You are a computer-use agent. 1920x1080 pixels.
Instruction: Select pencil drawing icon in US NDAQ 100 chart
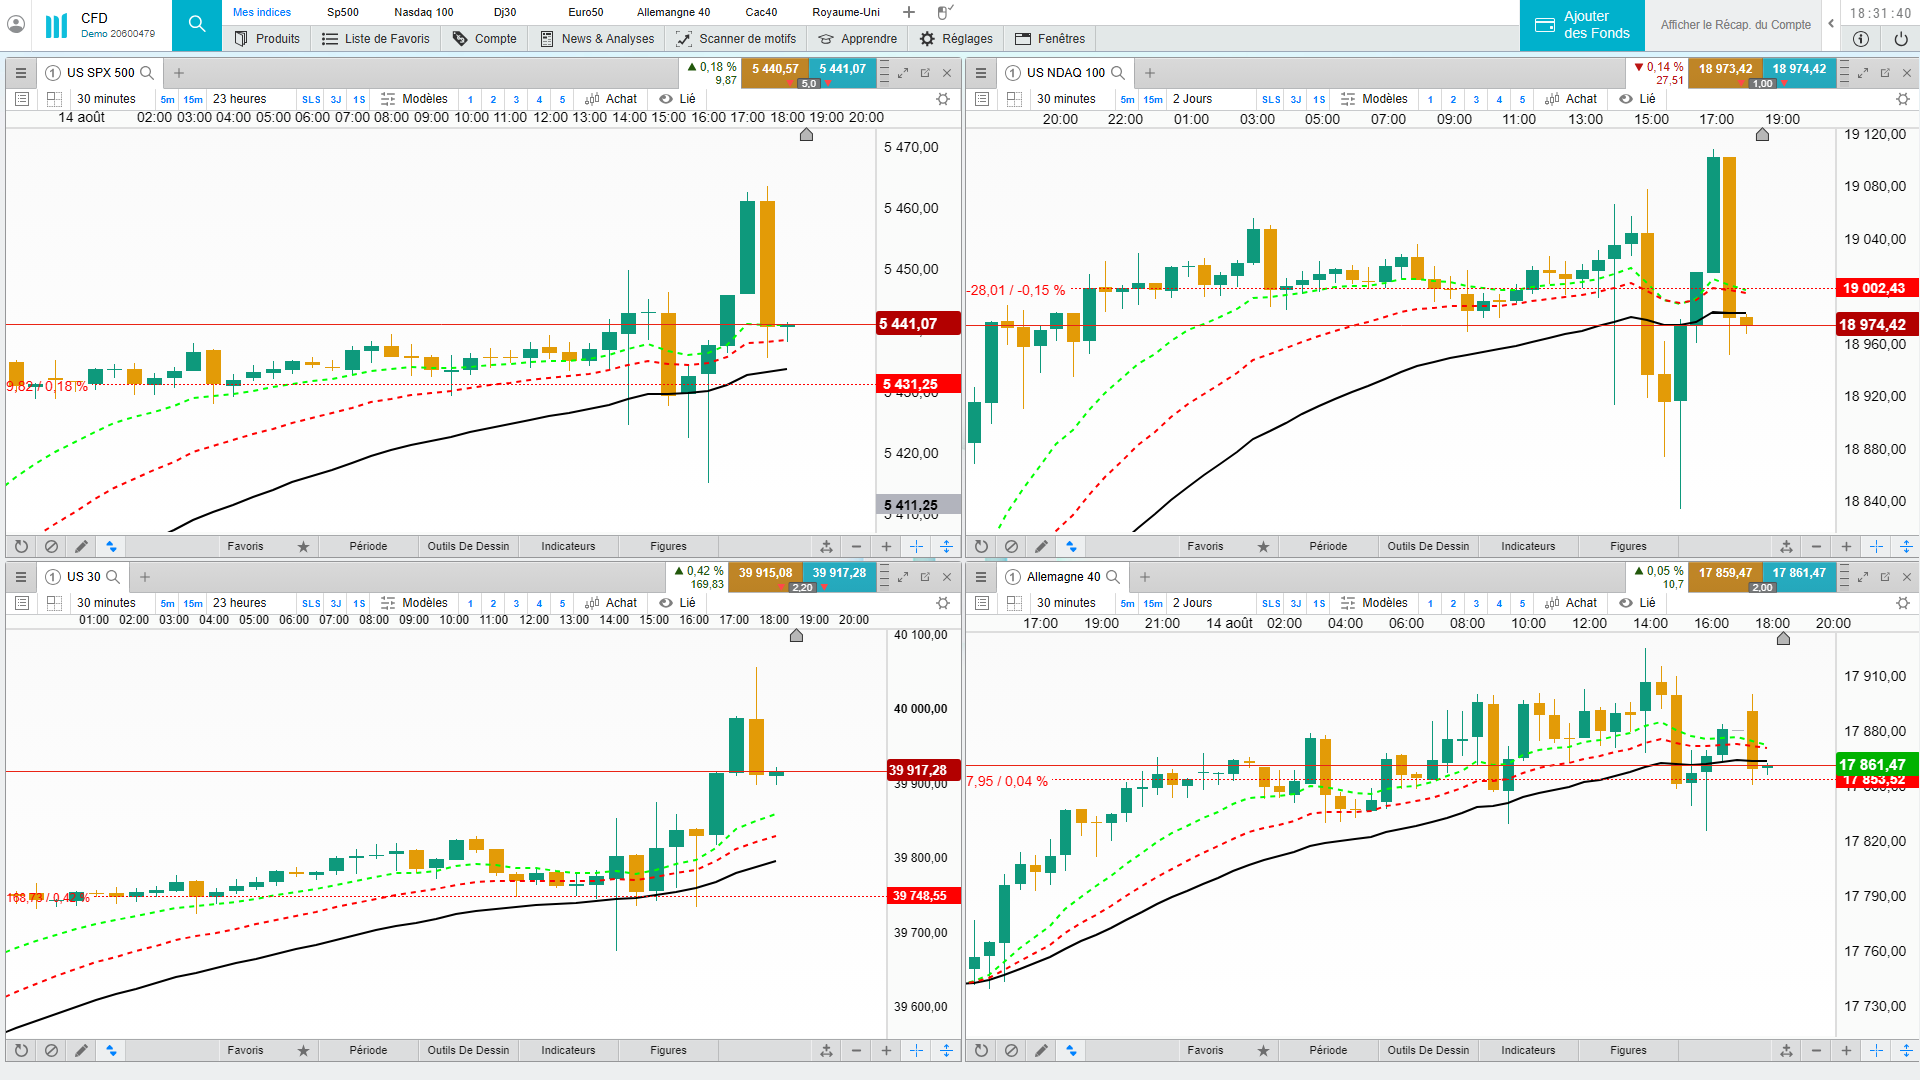click(1041, 547)
